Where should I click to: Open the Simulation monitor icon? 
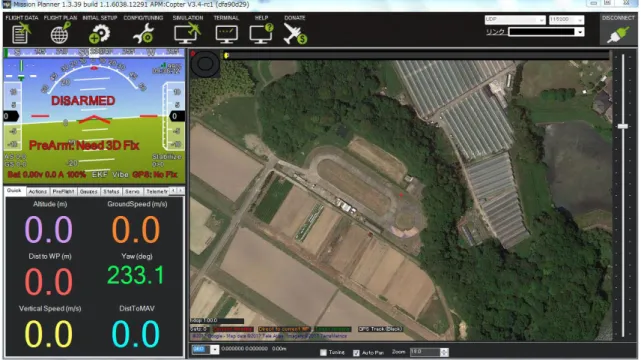[x=187, y=34]
